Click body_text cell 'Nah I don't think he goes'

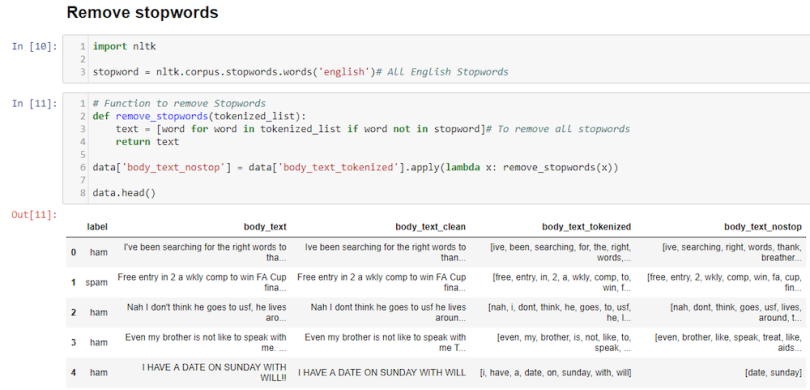point(207,312)
